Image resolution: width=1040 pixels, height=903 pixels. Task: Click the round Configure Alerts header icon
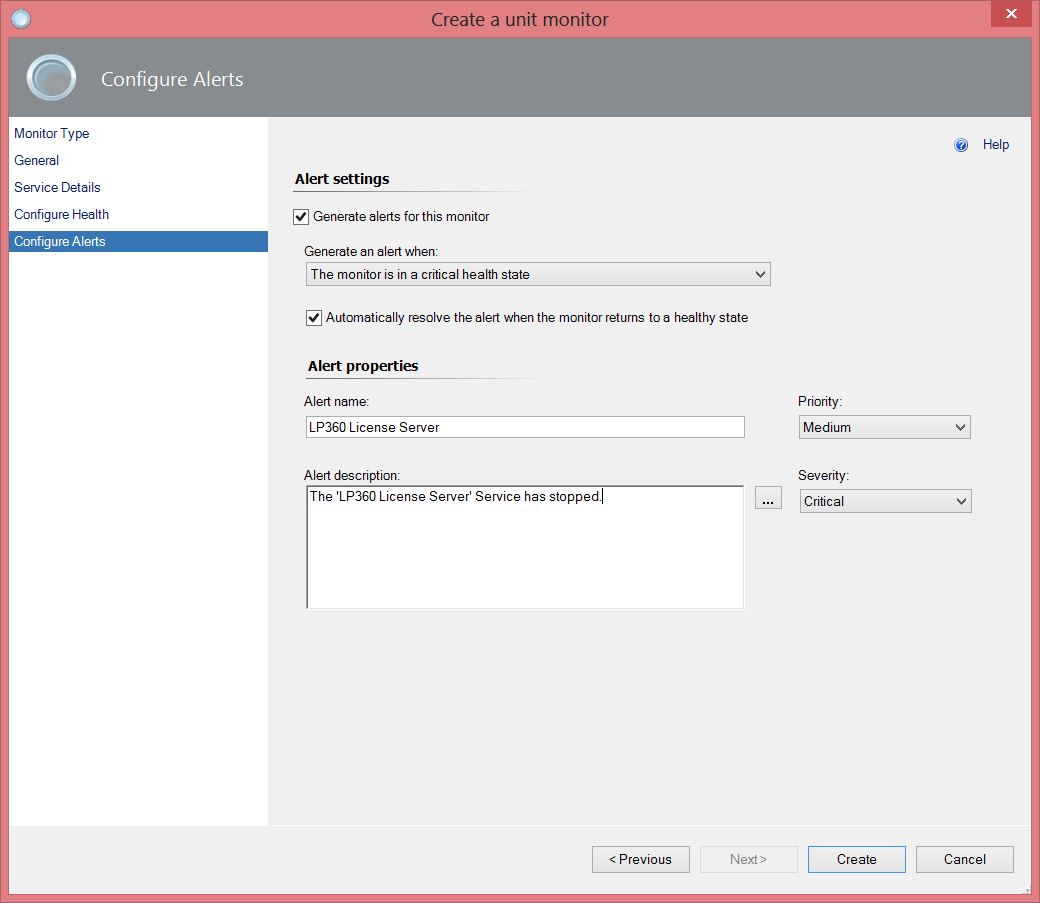(51, 78)
